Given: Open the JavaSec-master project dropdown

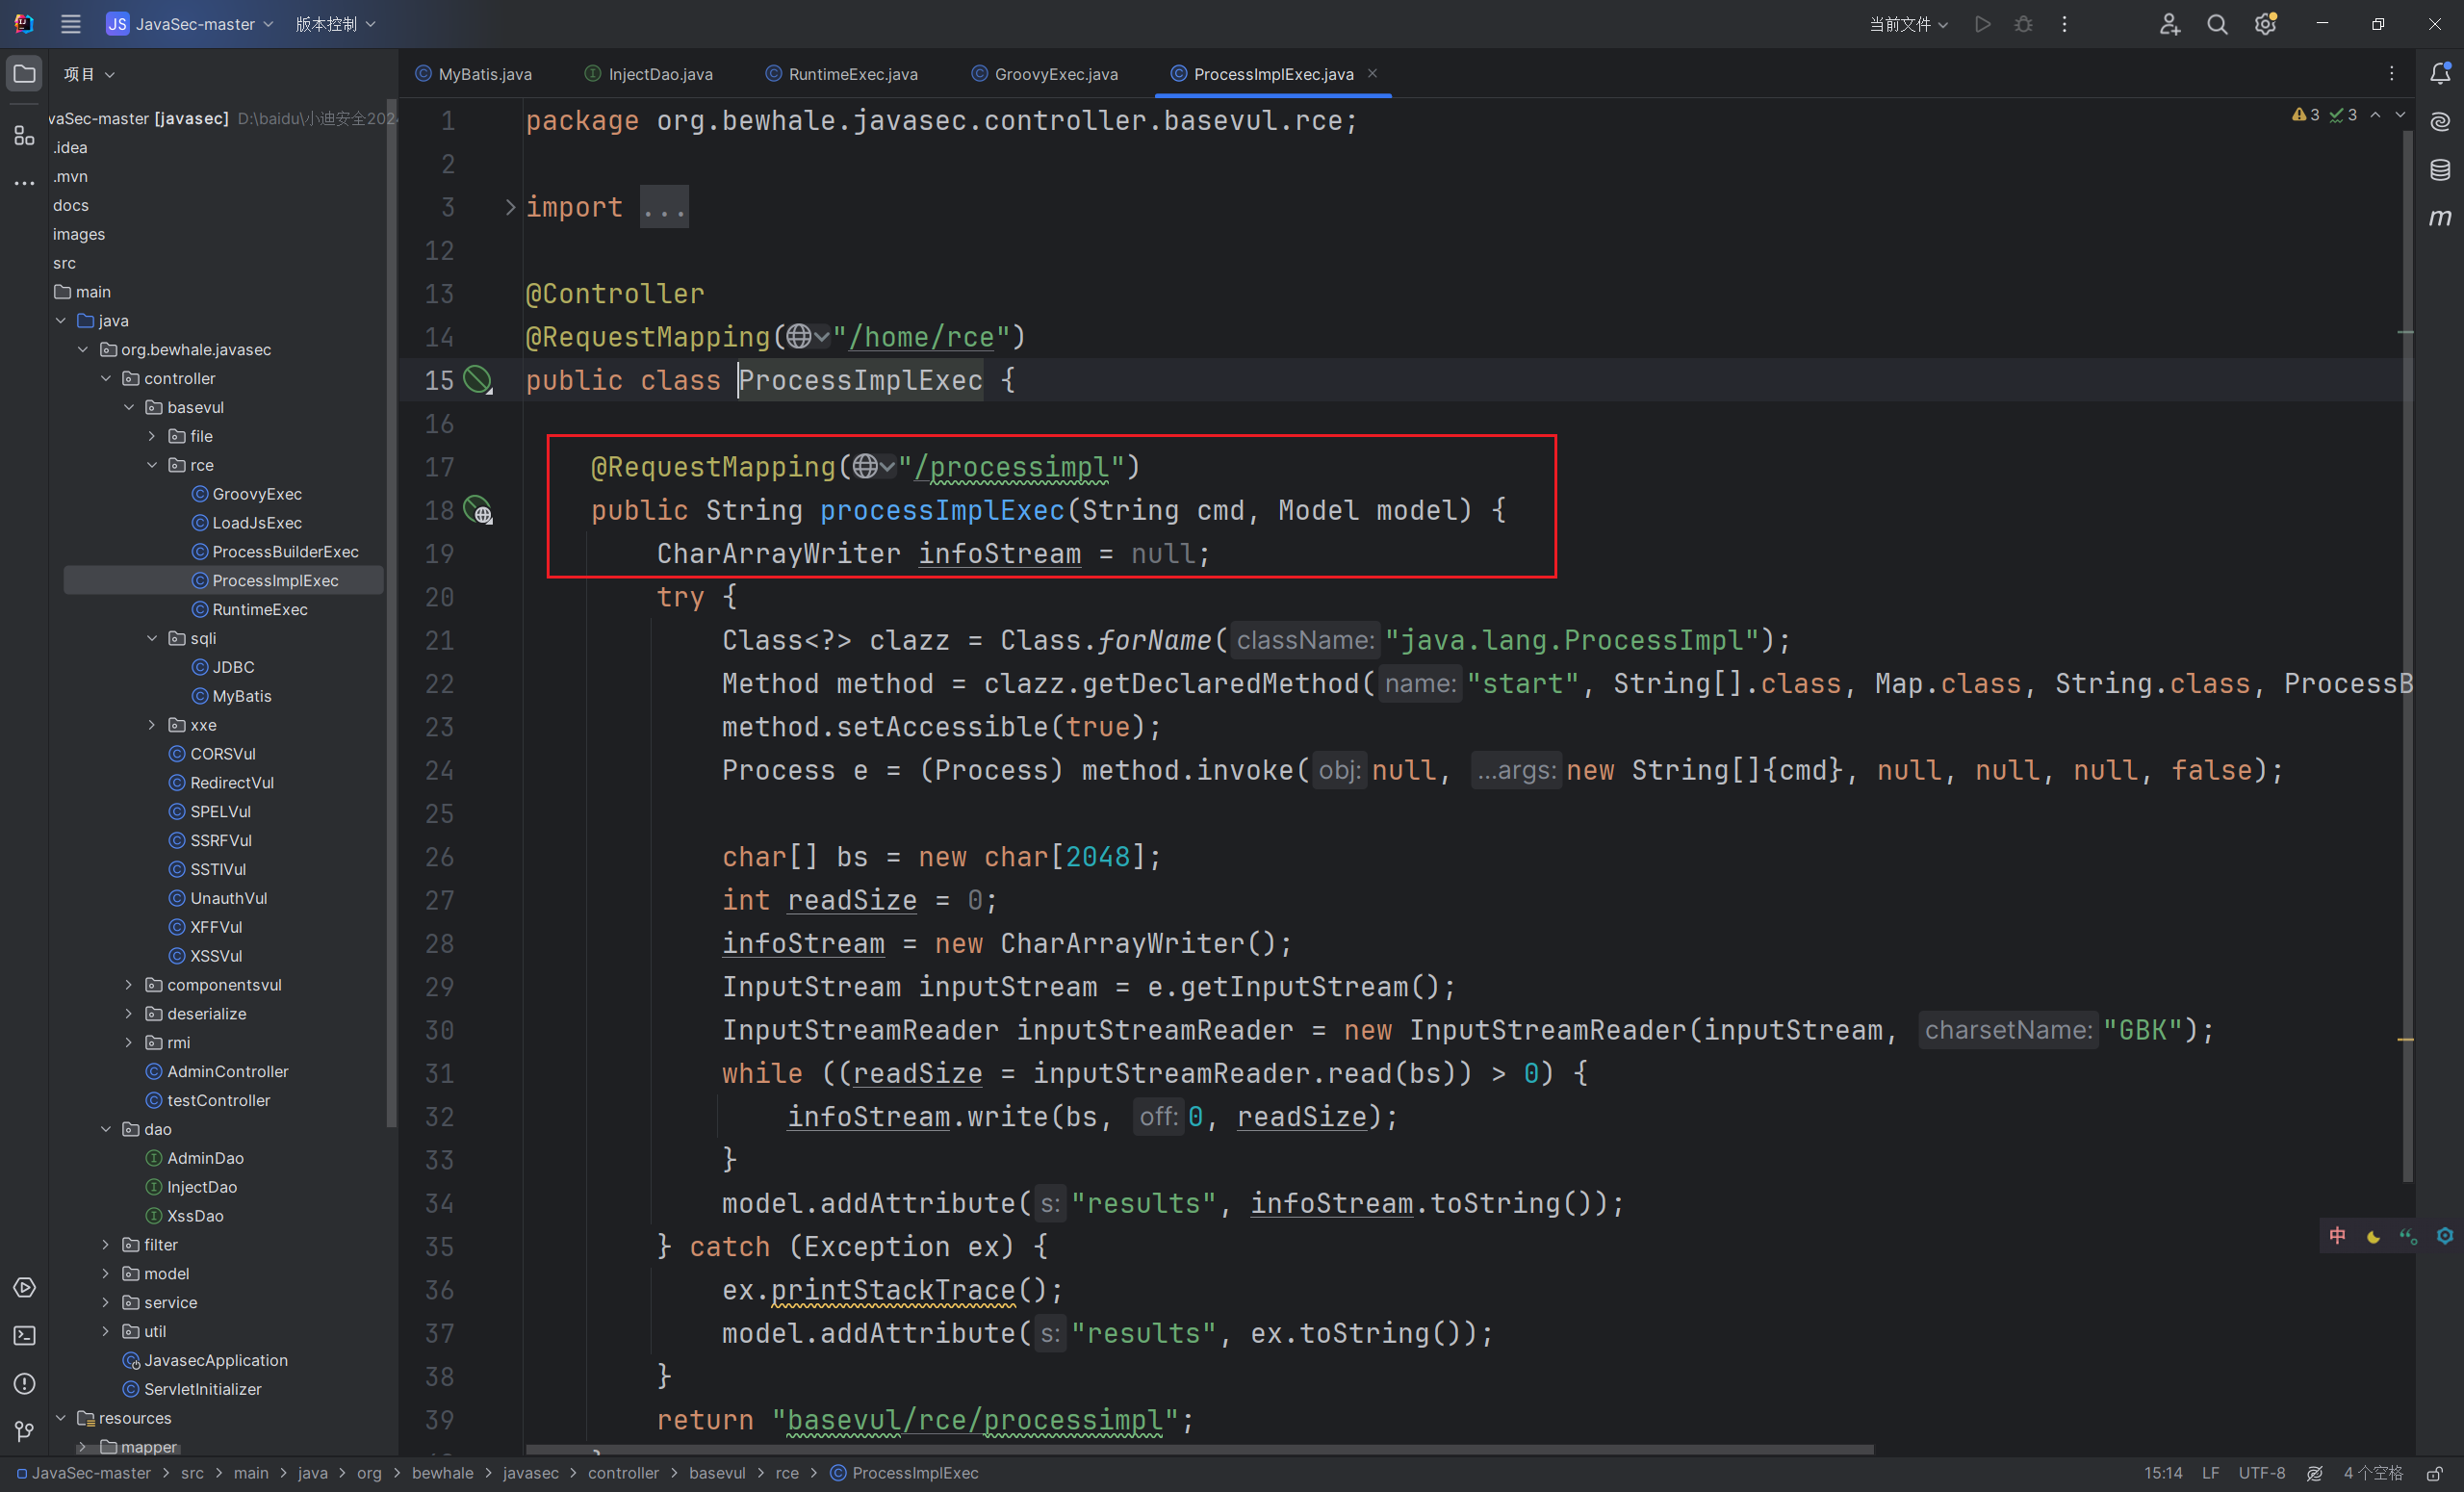Looking at the screenshot, I should (190, 24).
